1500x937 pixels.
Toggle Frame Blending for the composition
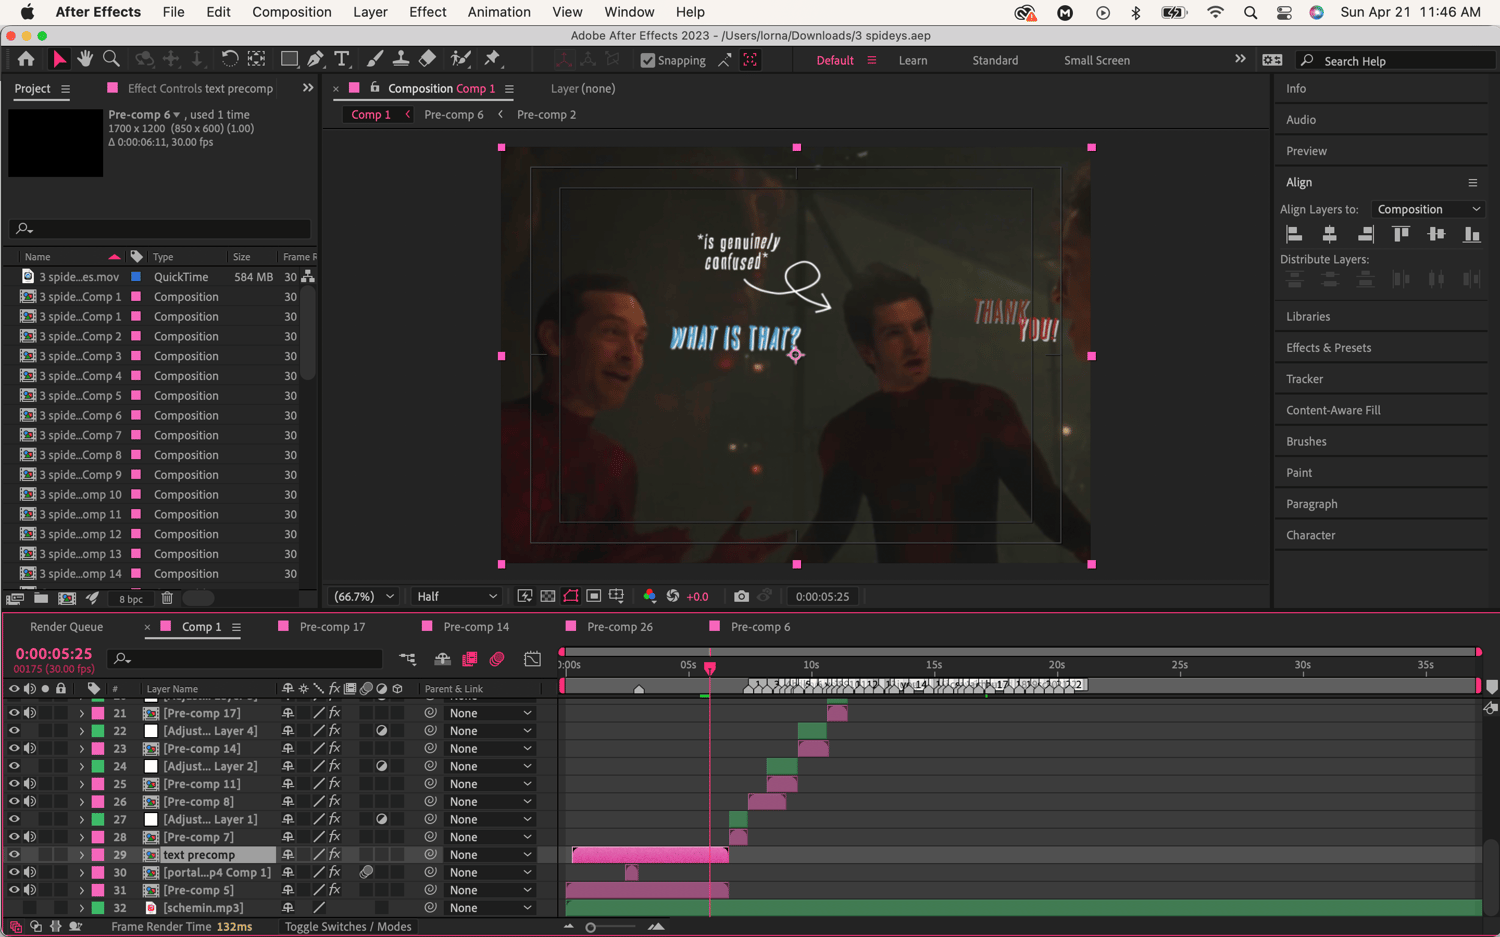point(470,659)
